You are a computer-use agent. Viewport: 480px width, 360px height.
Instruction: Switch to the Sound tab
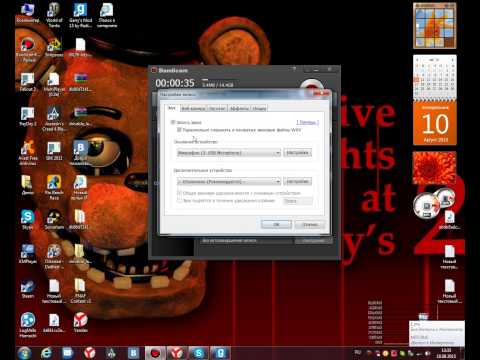point(172,108)
